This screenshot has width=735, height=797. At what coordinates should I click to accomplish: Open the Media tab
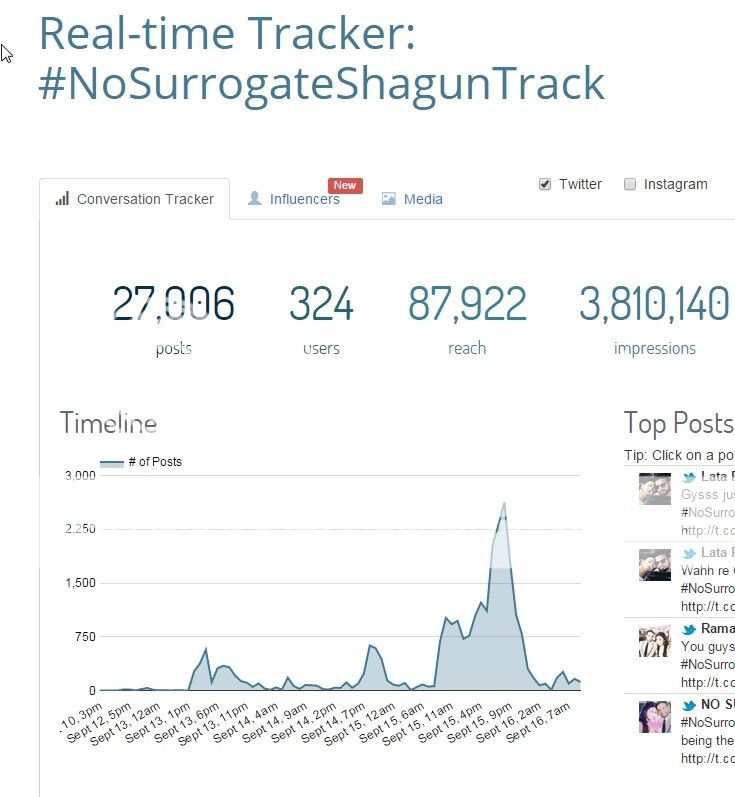423,199
